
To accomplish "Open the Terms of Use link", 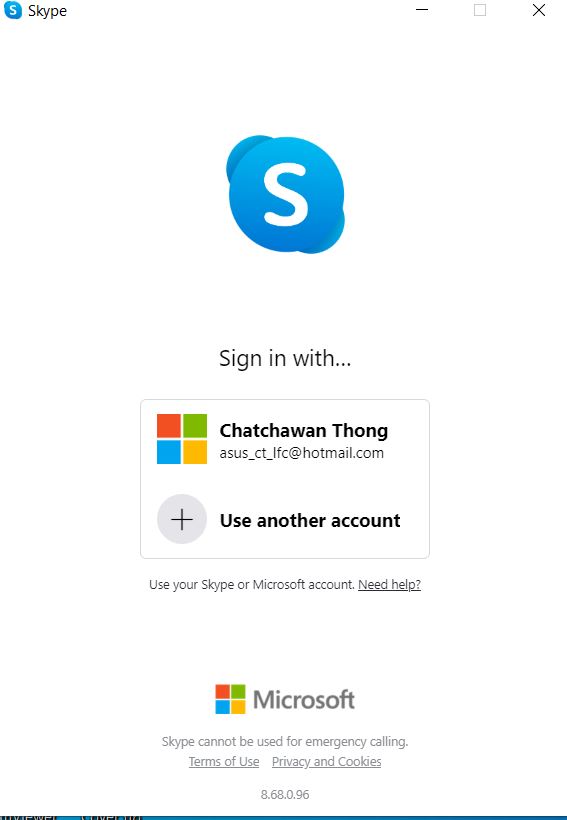I will [224, 761].
